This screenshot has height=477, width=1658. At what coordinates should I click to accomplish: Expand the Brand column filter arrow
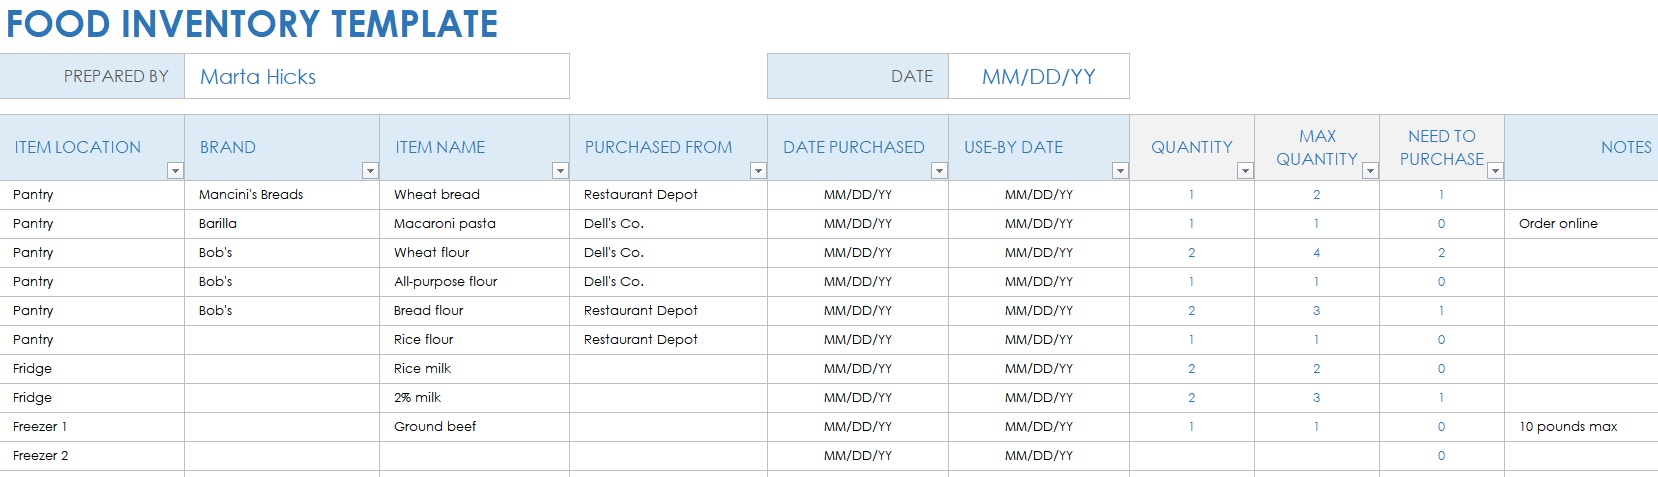point(370,171)
